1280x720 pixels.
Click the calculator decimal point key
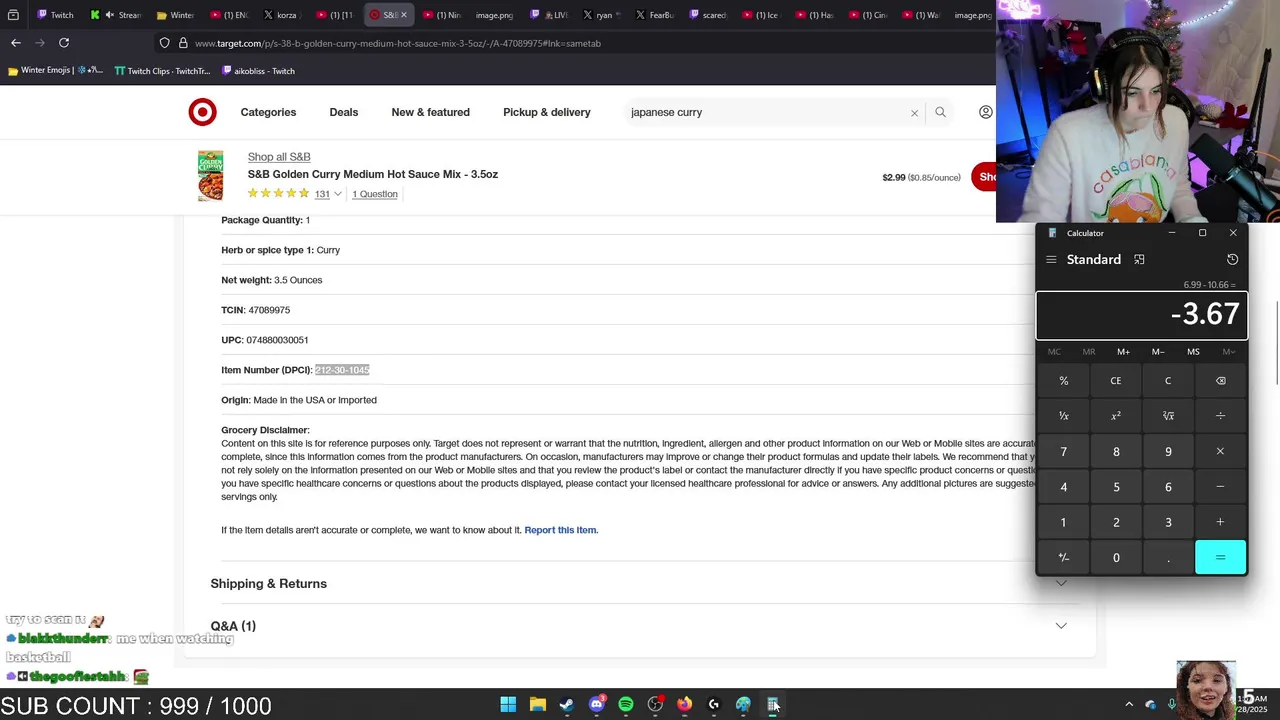[x=1168, y=558]
